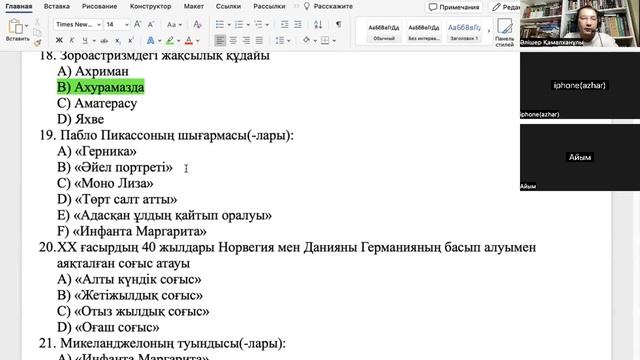Apply the Без интервала style
The width and height of the screenshot is (640, 360).
click(424, 31)
